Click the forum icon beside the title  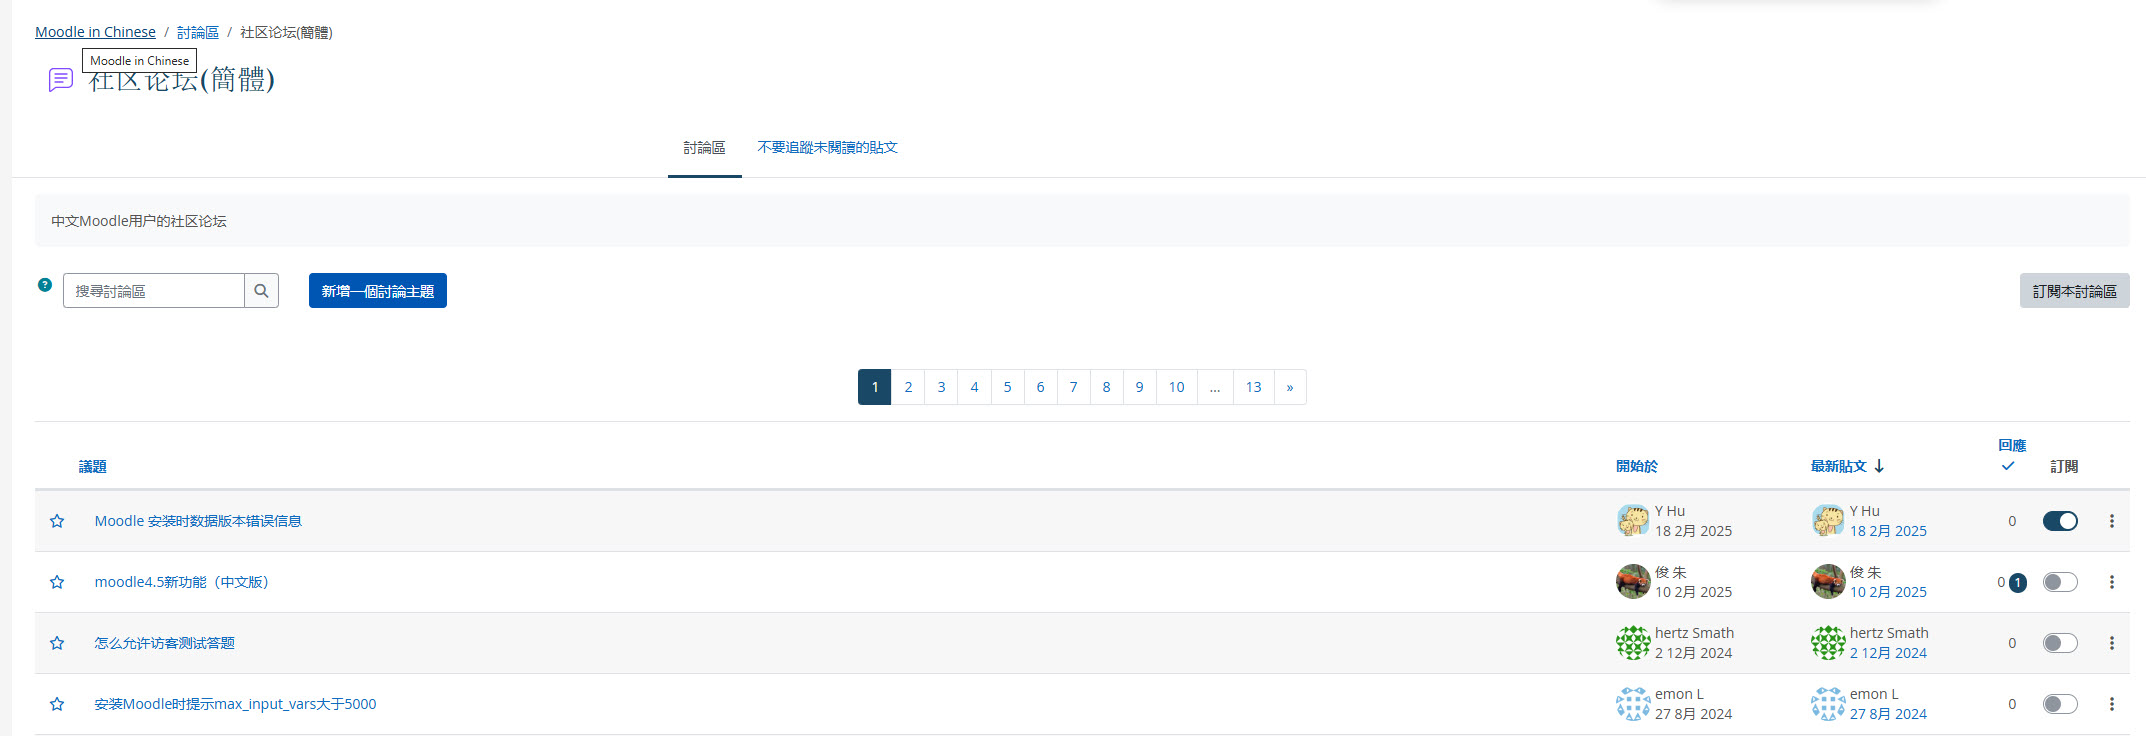pos(61,80)
